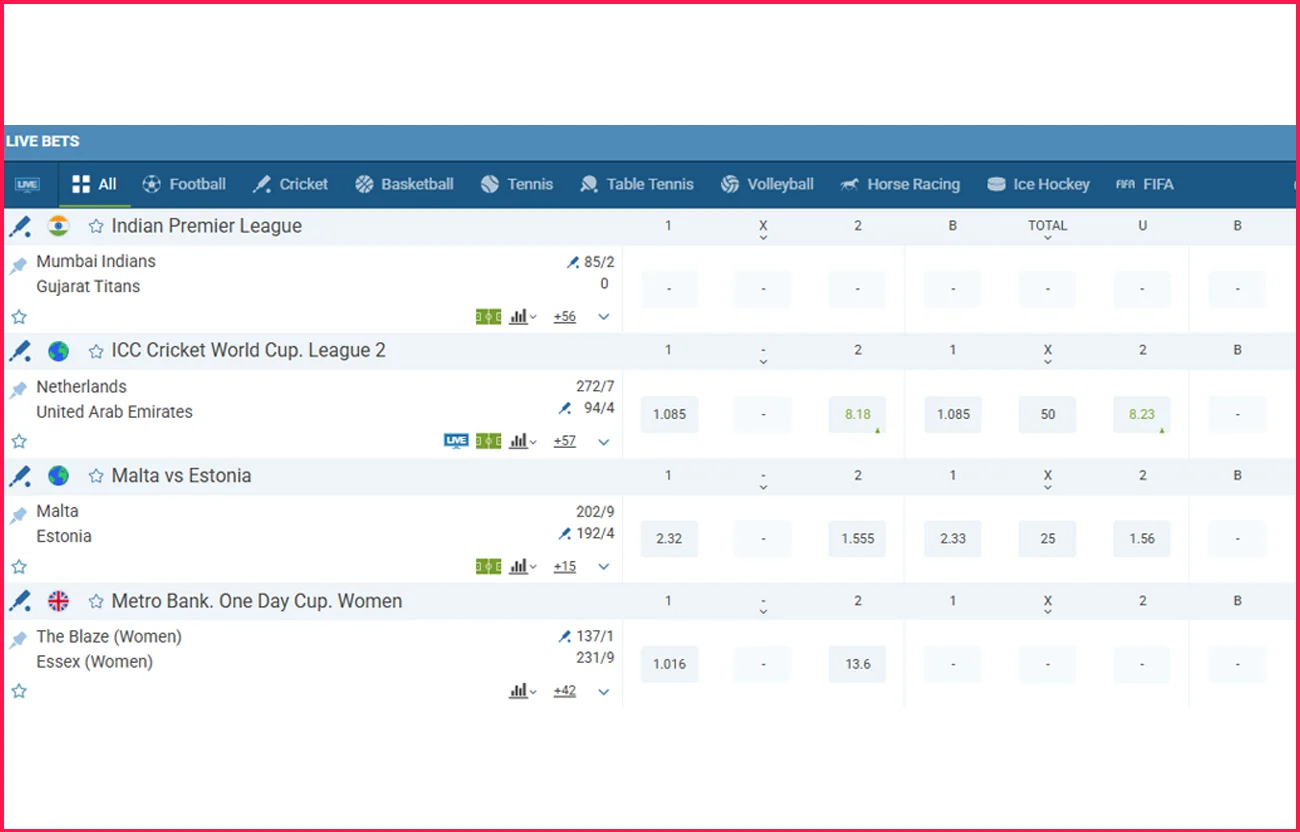Viewport: 1300px width, 832px height.
Task: Click the cricket icon beside Indian Premier League
Action: coord(20,227)
